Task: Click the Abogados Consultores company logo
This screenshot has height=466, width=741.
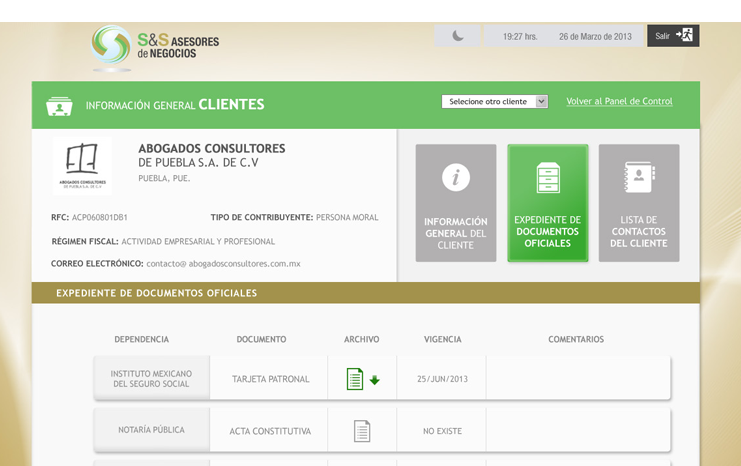Action: coord(80,167)
